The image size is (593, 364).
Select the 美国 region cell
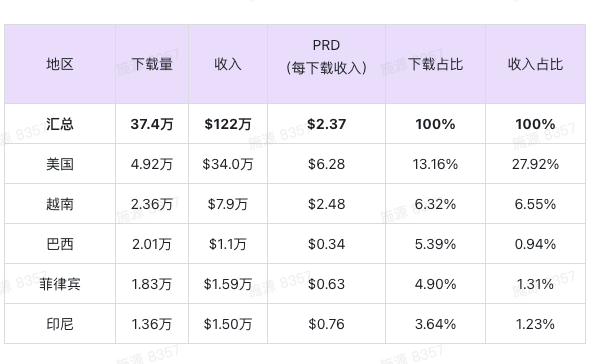point(60,164)
